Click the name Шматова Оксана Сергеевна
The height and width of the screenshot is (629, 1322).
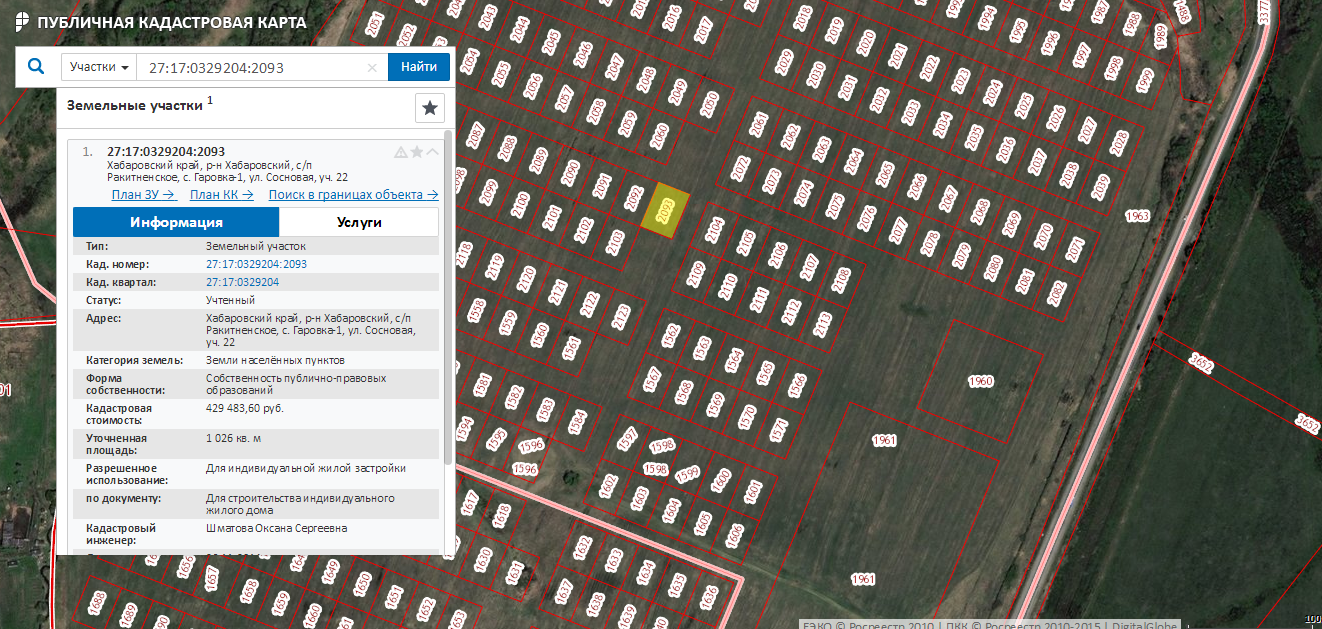point(277,528)
